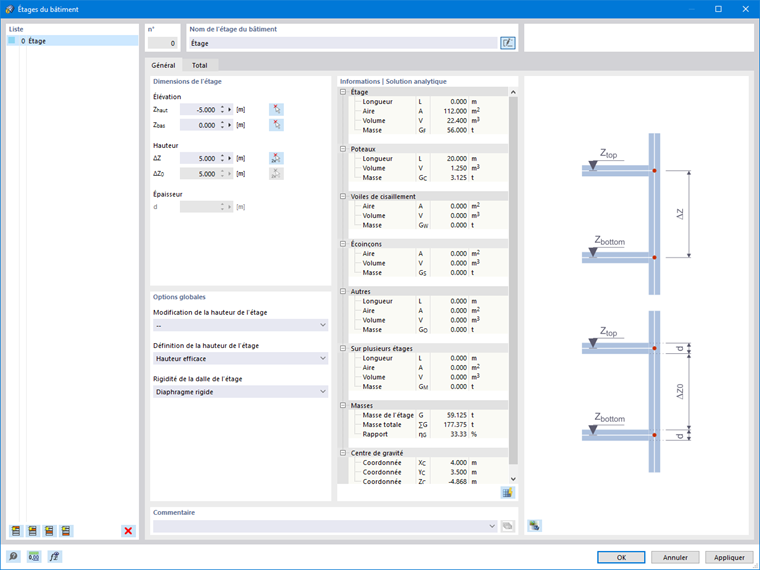Open the Rigidité de la dalle dropdown
This screenshot has width=760, height=570.
(x=240, y=392)
